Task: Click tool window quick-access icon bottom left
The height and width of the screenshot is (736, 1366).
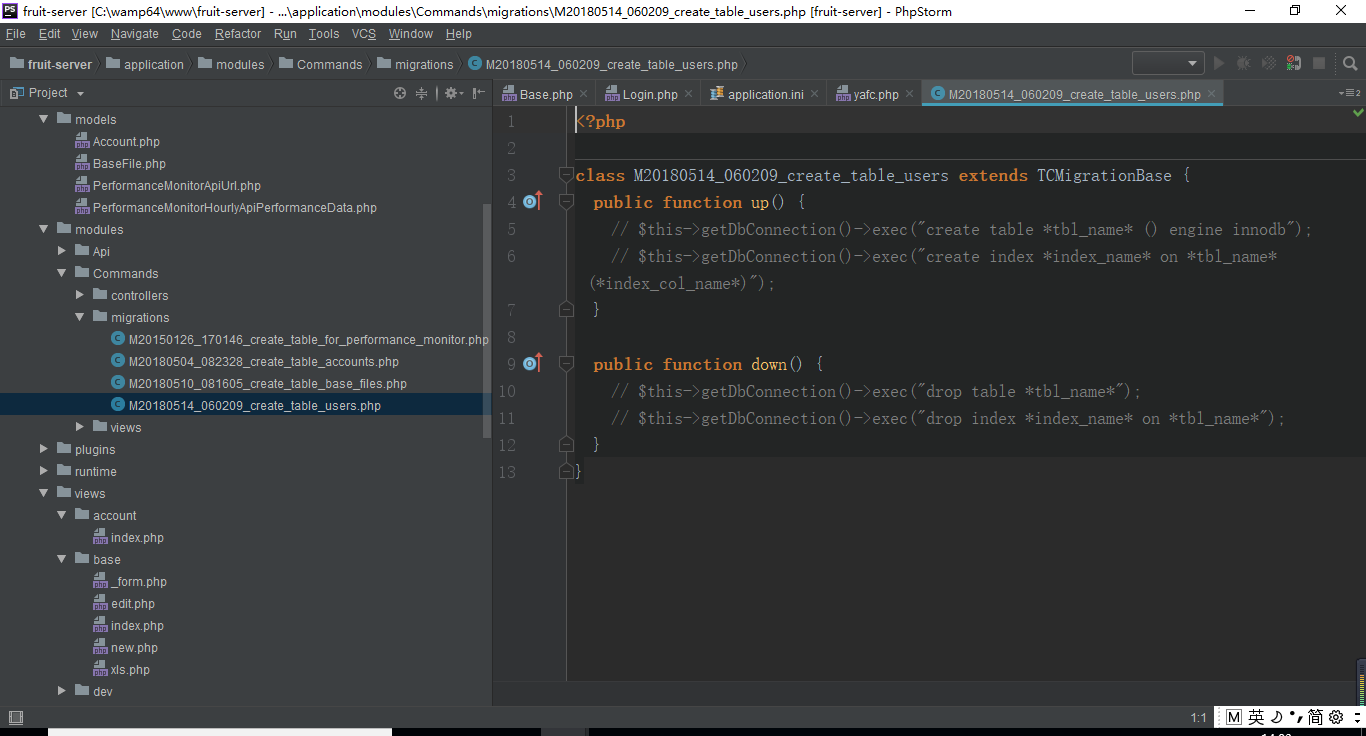Action: coord(15,717)
